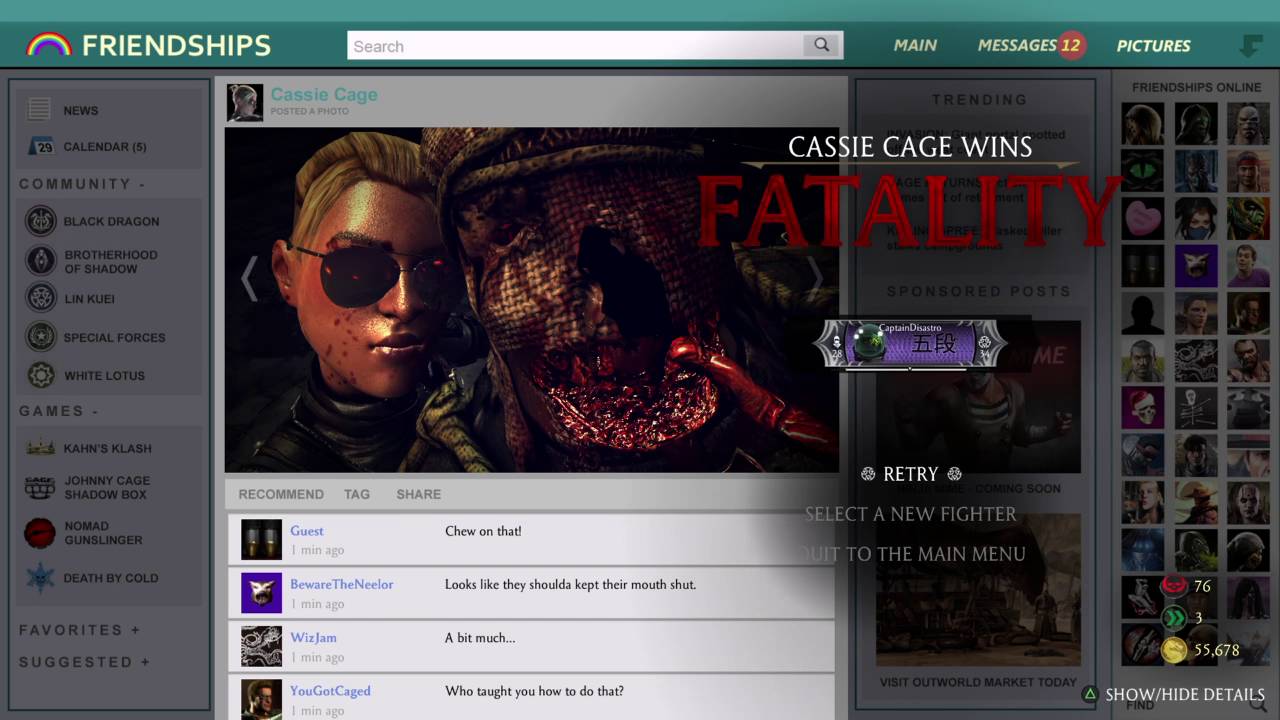Click the Tag button under the photo

click(357, 494)
